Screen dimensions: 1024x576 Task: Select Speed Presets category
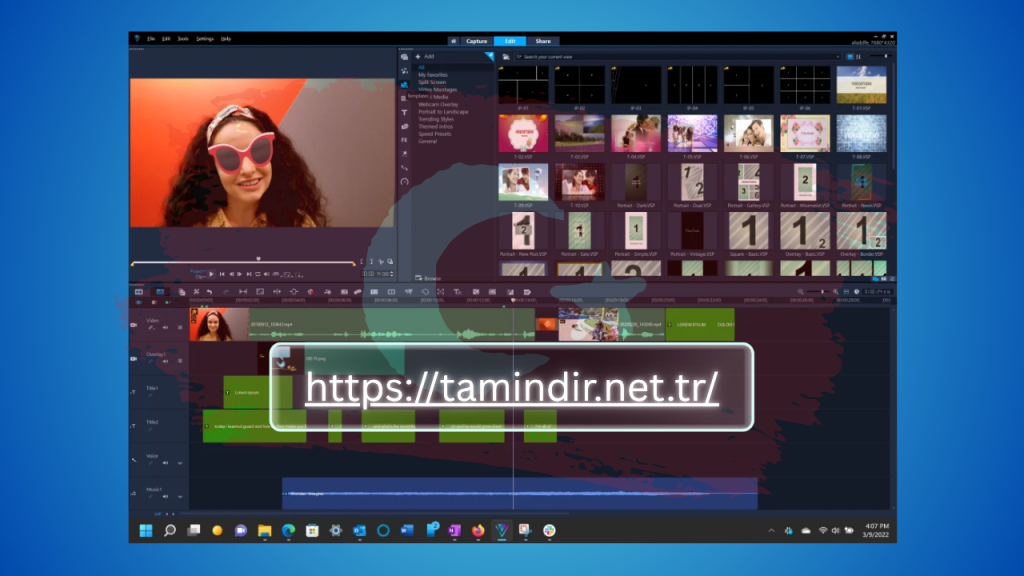click(434, 134)
